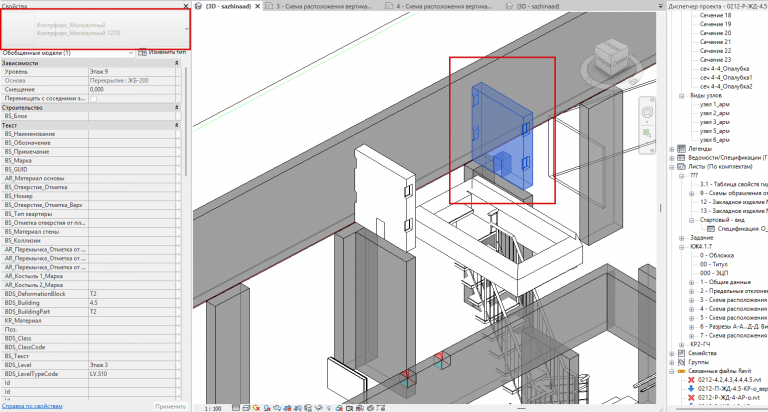Open the type selector Контрфорс_Монолитный dropdown
This screenshot has height=412, width=768.
coord(186,29)
